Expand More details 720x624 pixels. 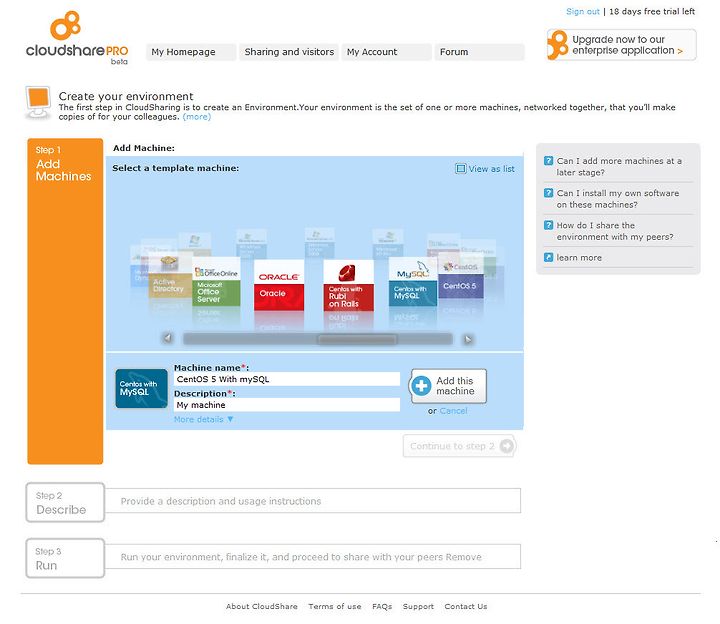203,419
